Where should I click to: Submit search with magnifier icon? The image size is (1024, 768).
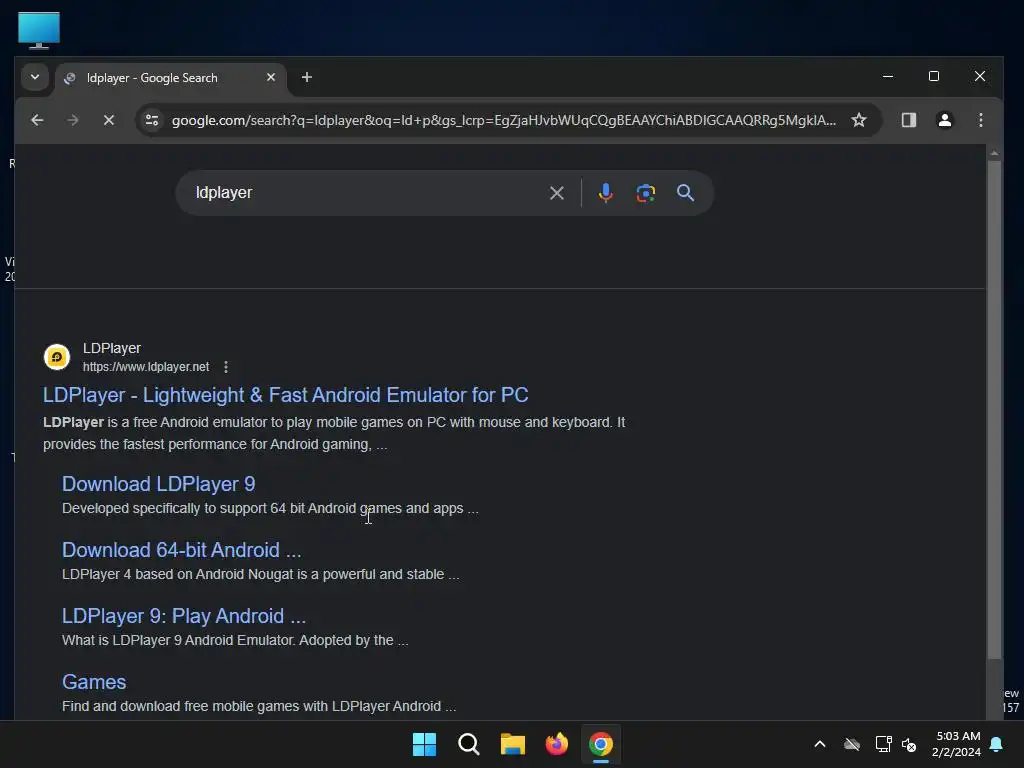click(x=685, y=193)
